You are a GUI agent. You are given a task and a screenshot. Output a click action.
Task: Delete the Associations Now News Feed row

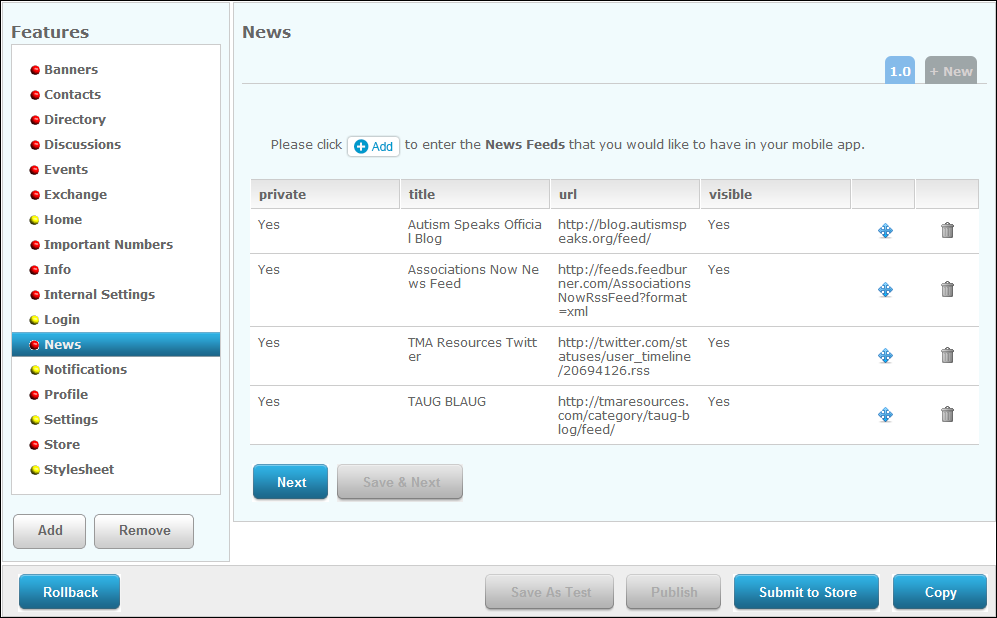pyautogui.click(x=947, y=290)
